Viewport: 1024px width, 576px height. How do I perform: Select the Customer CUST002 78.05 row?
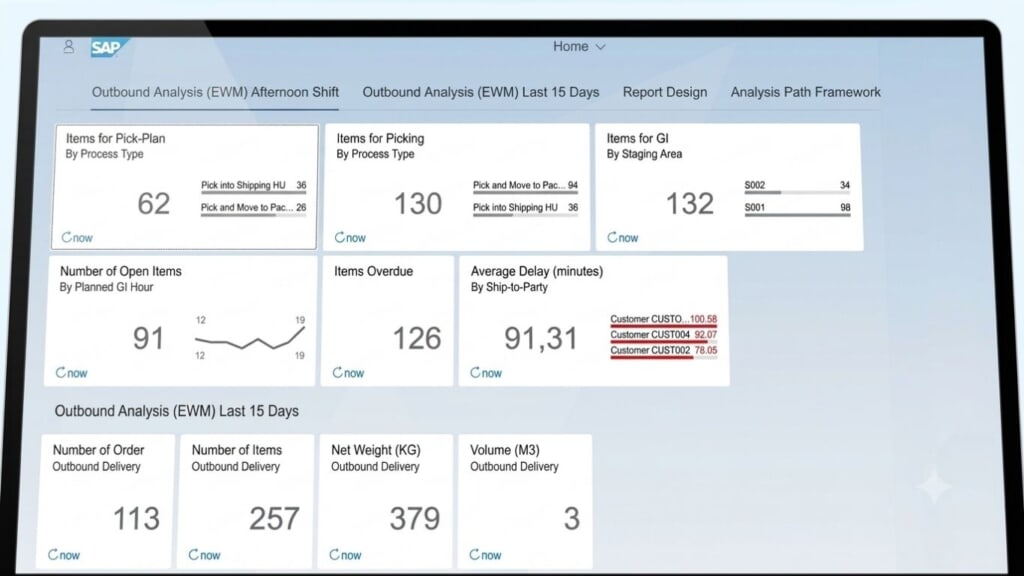664,351
